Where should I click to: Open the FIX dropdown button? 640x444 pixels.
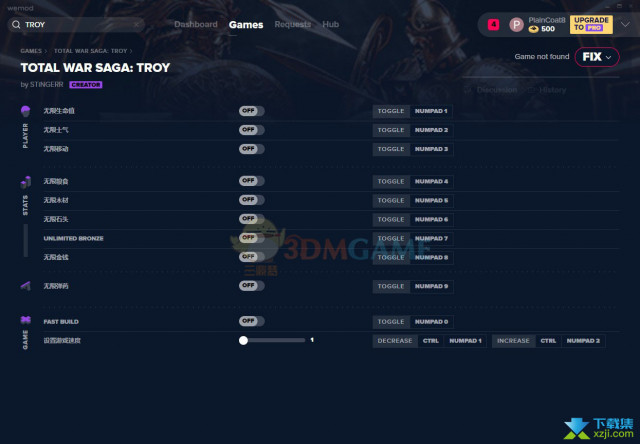597,57
